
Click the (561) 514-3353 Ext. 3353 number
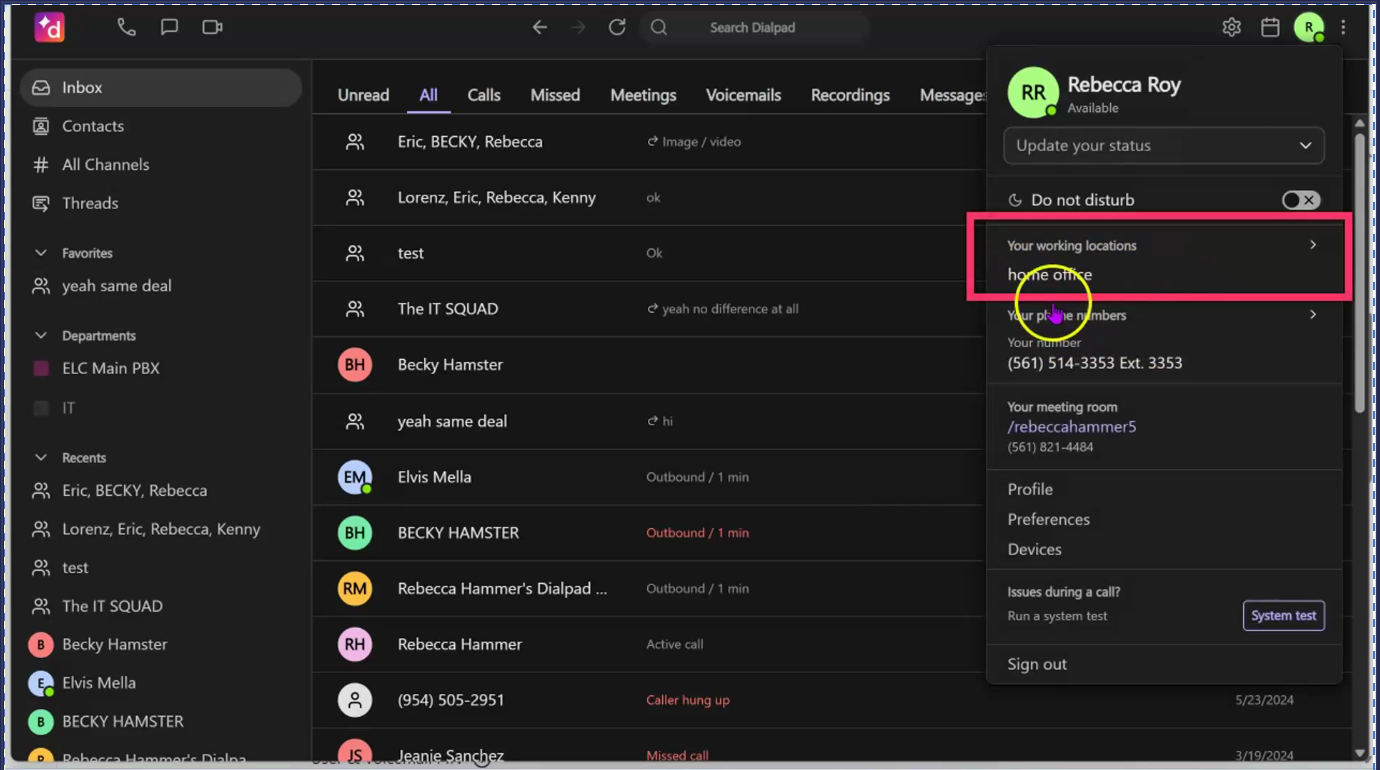pyautogui.click(x=1095, y=363)
